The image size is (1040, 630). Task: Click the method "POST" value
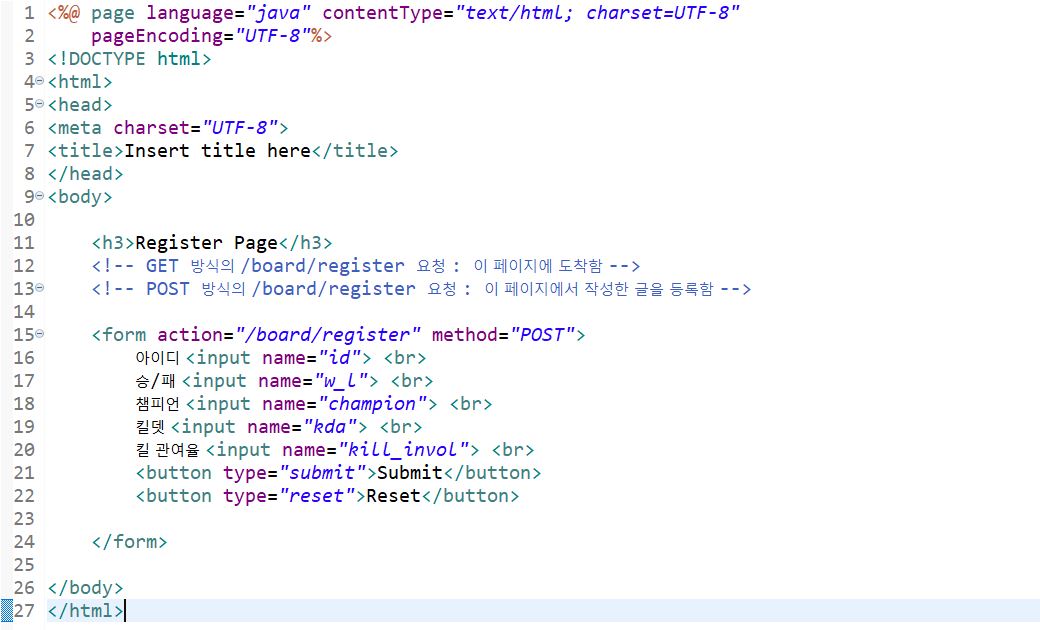(x=542, y=335)
